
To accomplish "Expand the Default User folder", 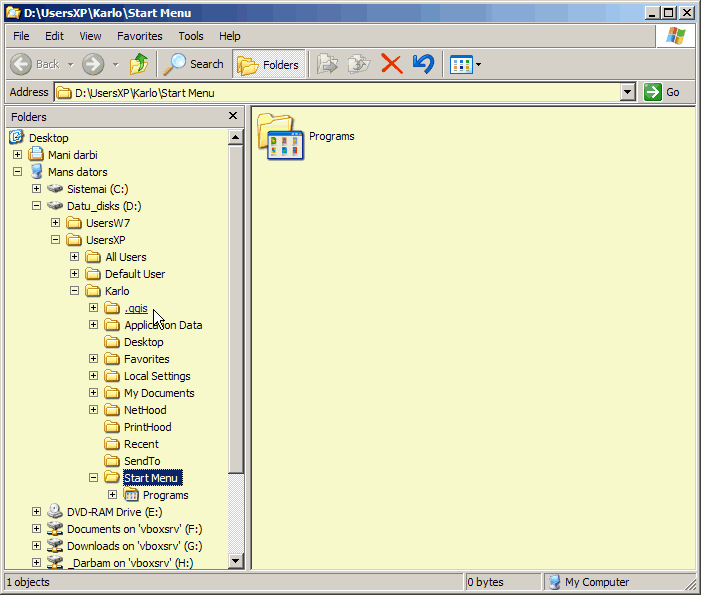I will point(75,274).
